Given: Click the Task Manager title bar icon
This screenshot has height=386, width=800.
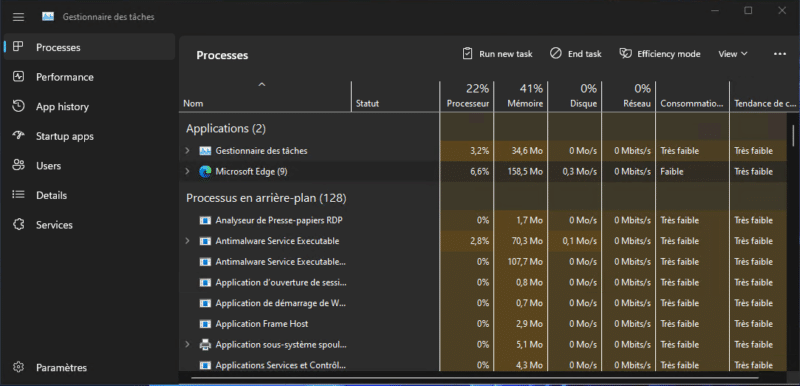Looking at the screenshot, I should 48,17.
